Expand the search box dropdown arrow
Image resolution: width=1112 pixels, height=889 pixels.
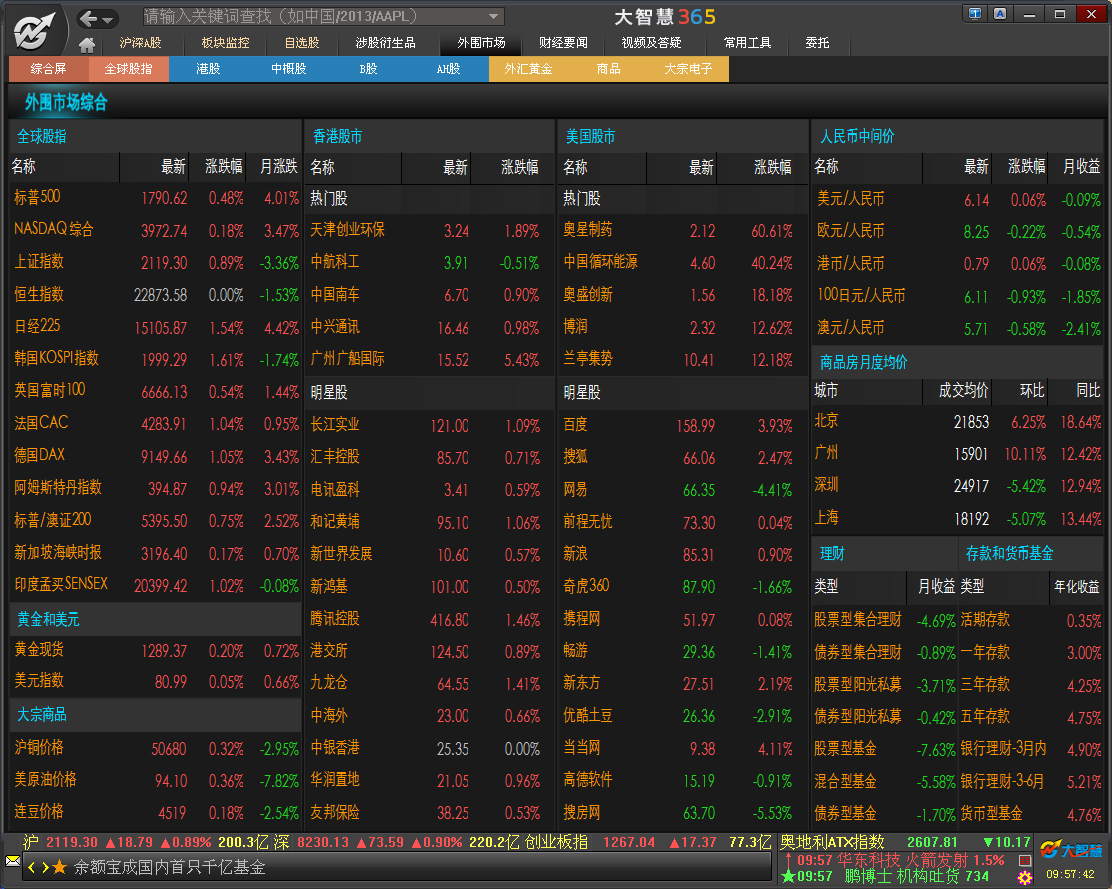pyautogui.click(x=494, y=17)
